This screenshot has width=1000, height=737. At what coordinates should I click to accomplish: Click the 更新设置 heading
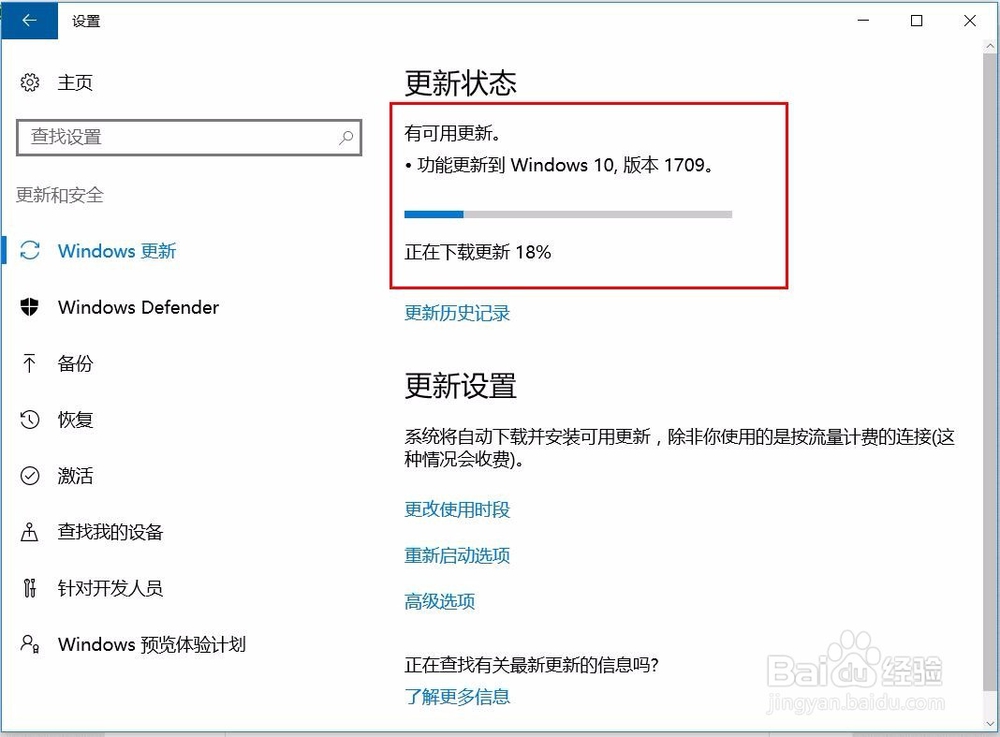pos(460,386)
